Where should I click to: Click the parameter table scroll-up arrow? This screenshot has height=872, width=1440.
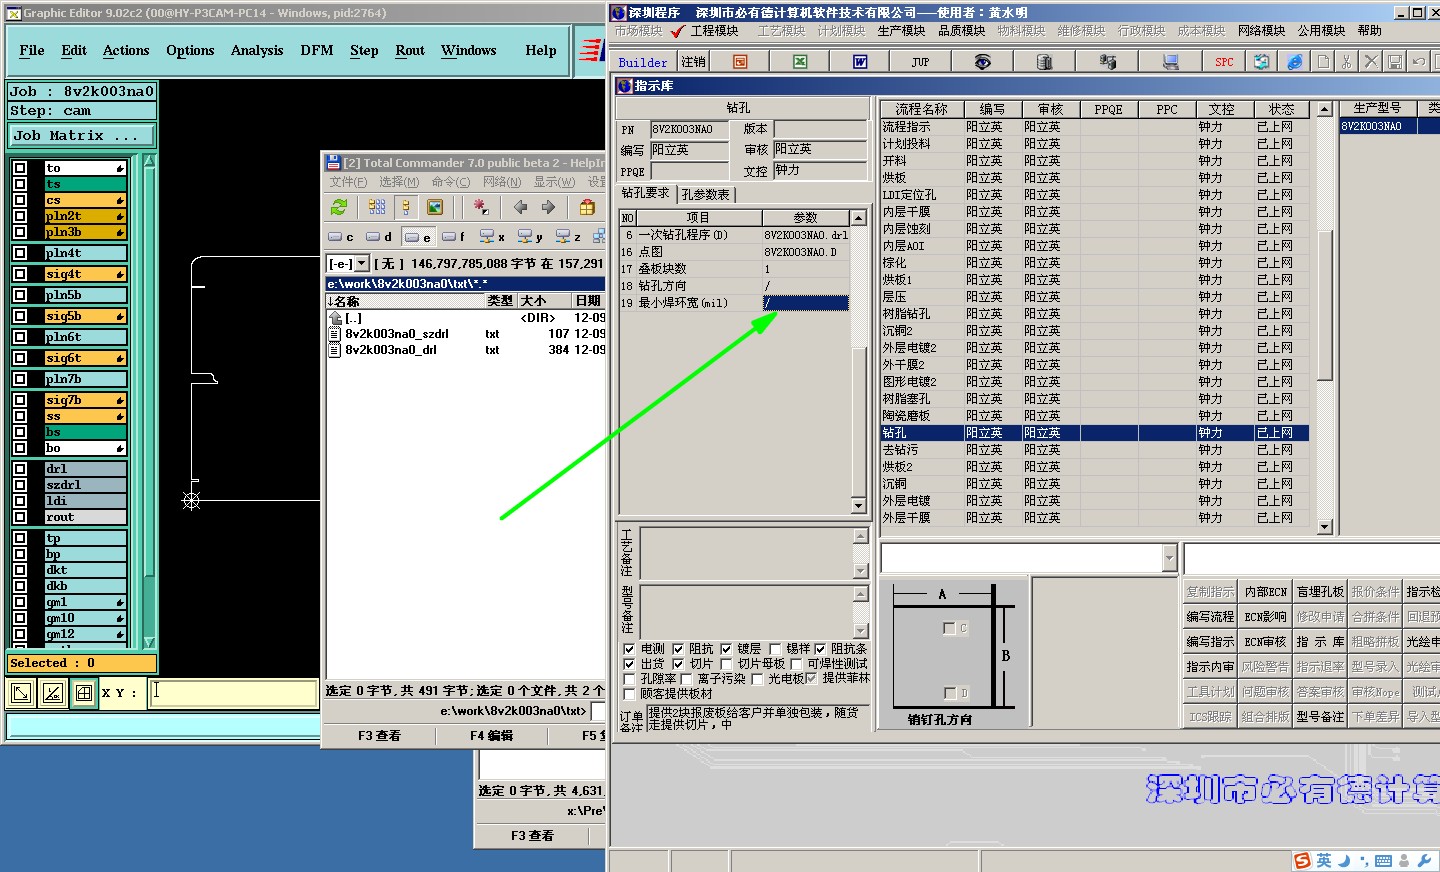(x=858, y=218)
